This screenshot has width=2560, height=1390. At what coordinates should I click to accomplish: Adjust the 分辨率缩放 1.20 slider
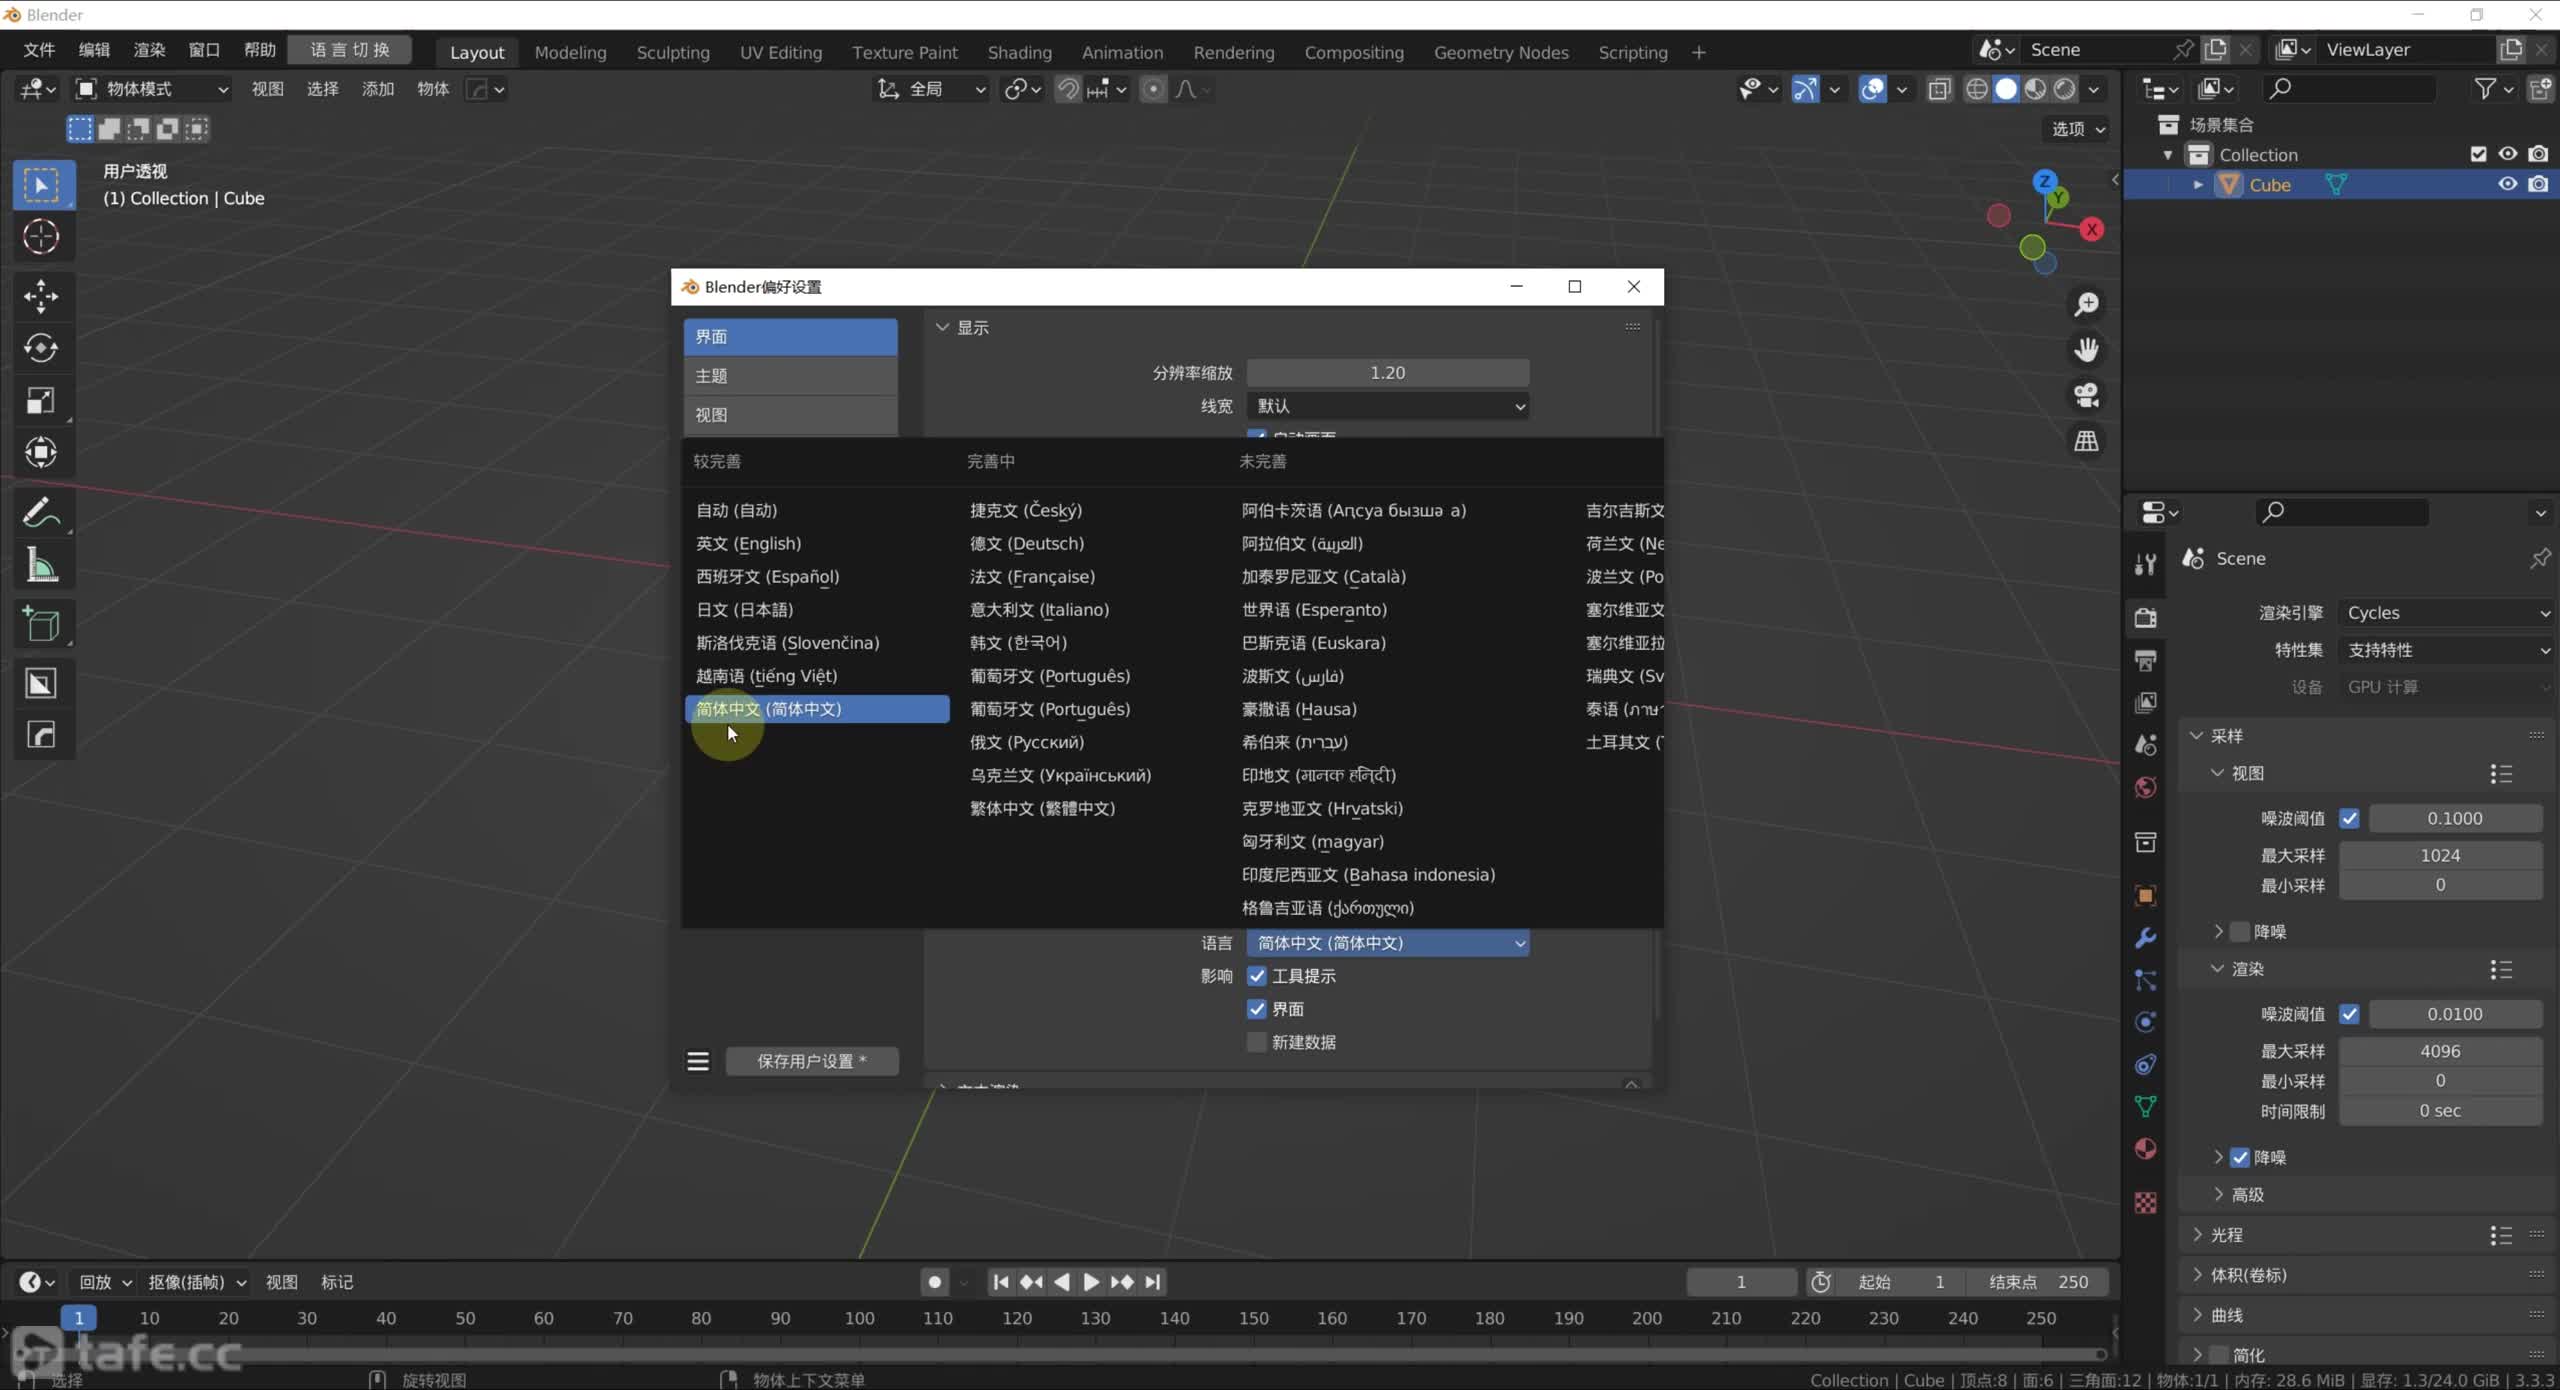pos(1388,373)
